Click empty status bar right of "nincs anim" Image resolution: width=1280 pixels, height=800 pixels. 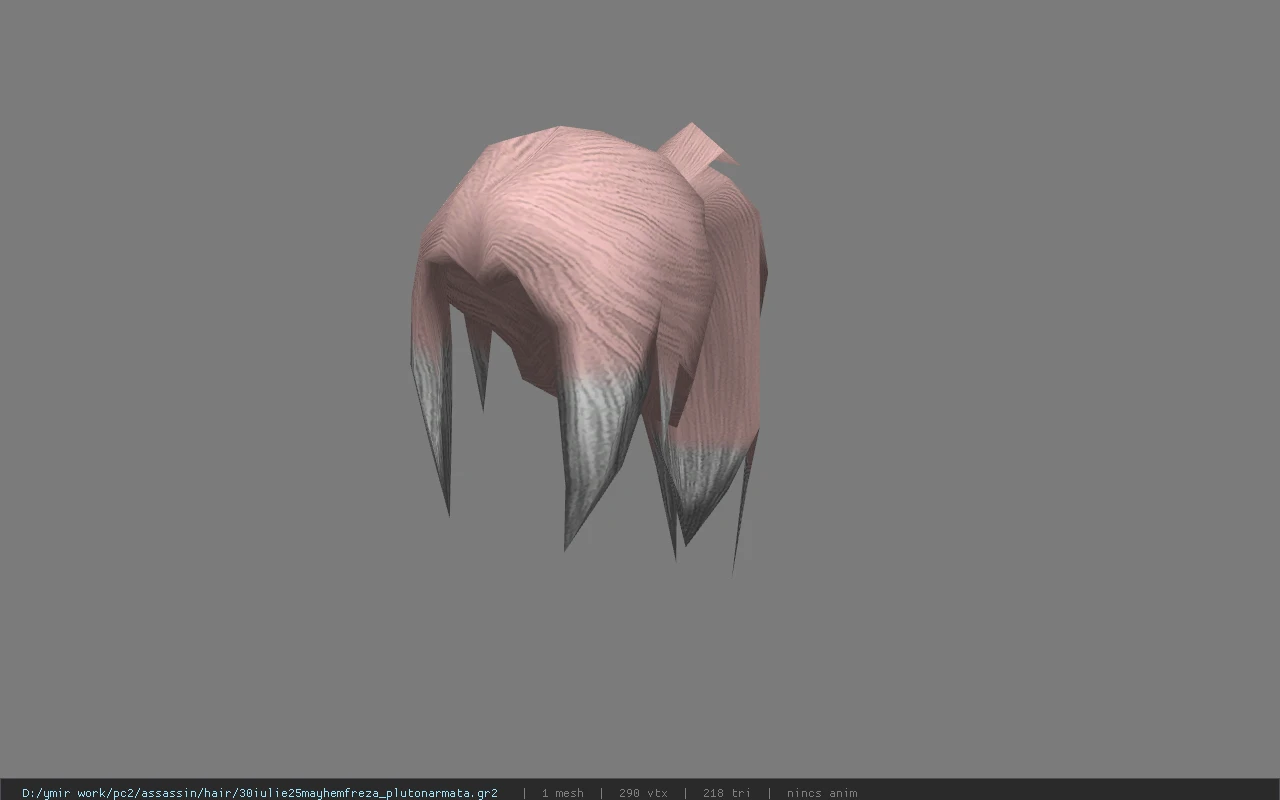[x=1070, y=793]
